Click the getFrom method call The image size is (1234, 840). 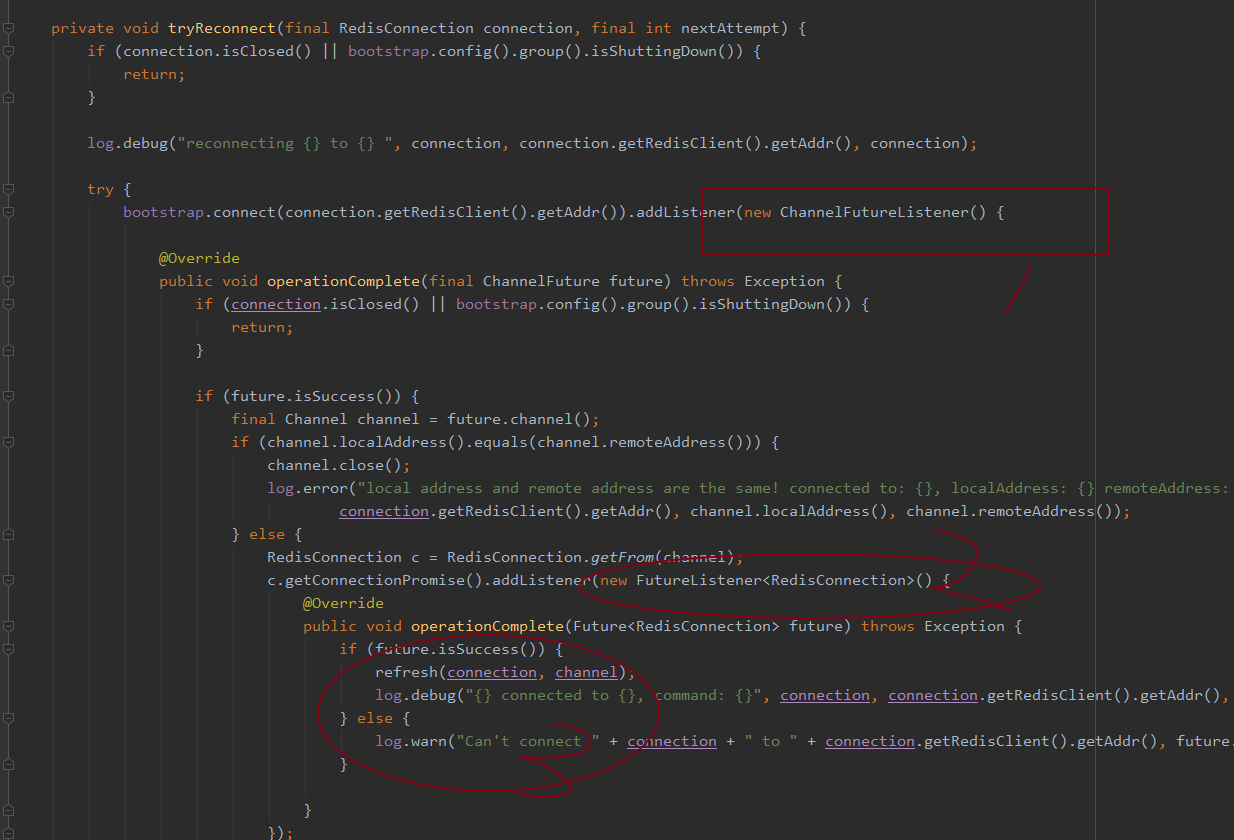(622, 557)
